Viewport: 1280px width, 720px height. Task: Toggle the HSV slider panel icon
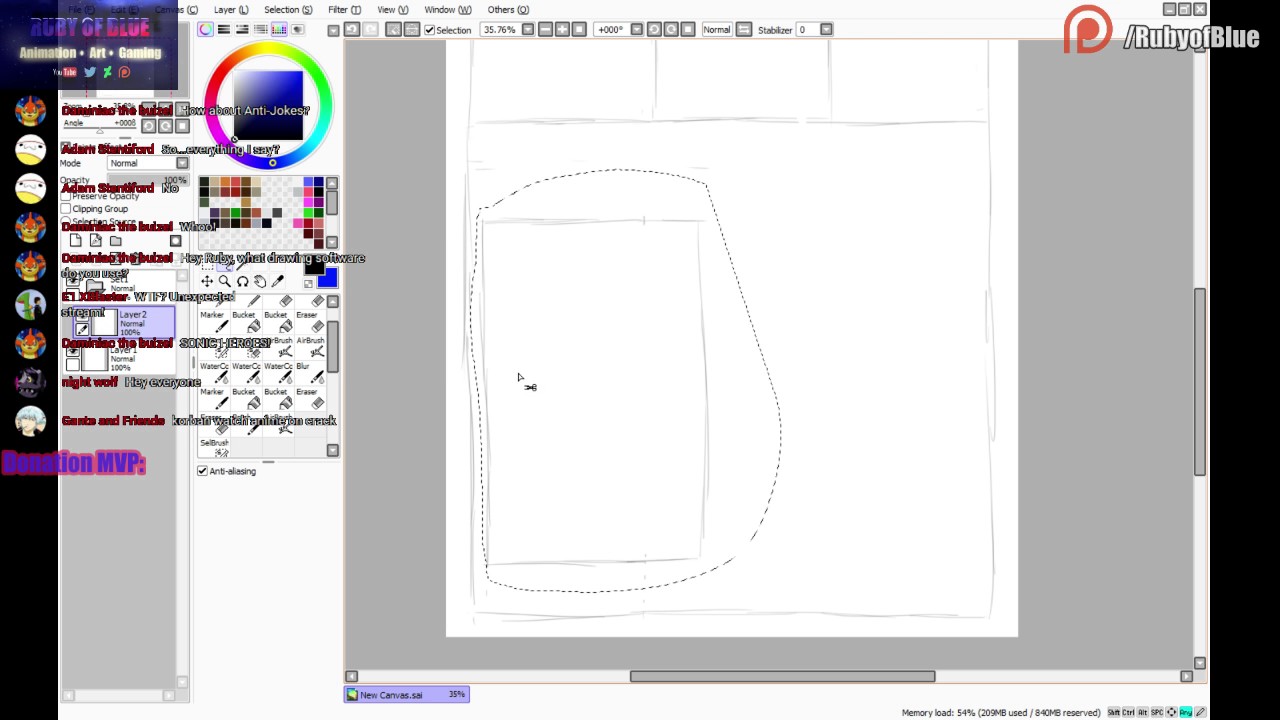pyautogui.click(x=242, y=30)
